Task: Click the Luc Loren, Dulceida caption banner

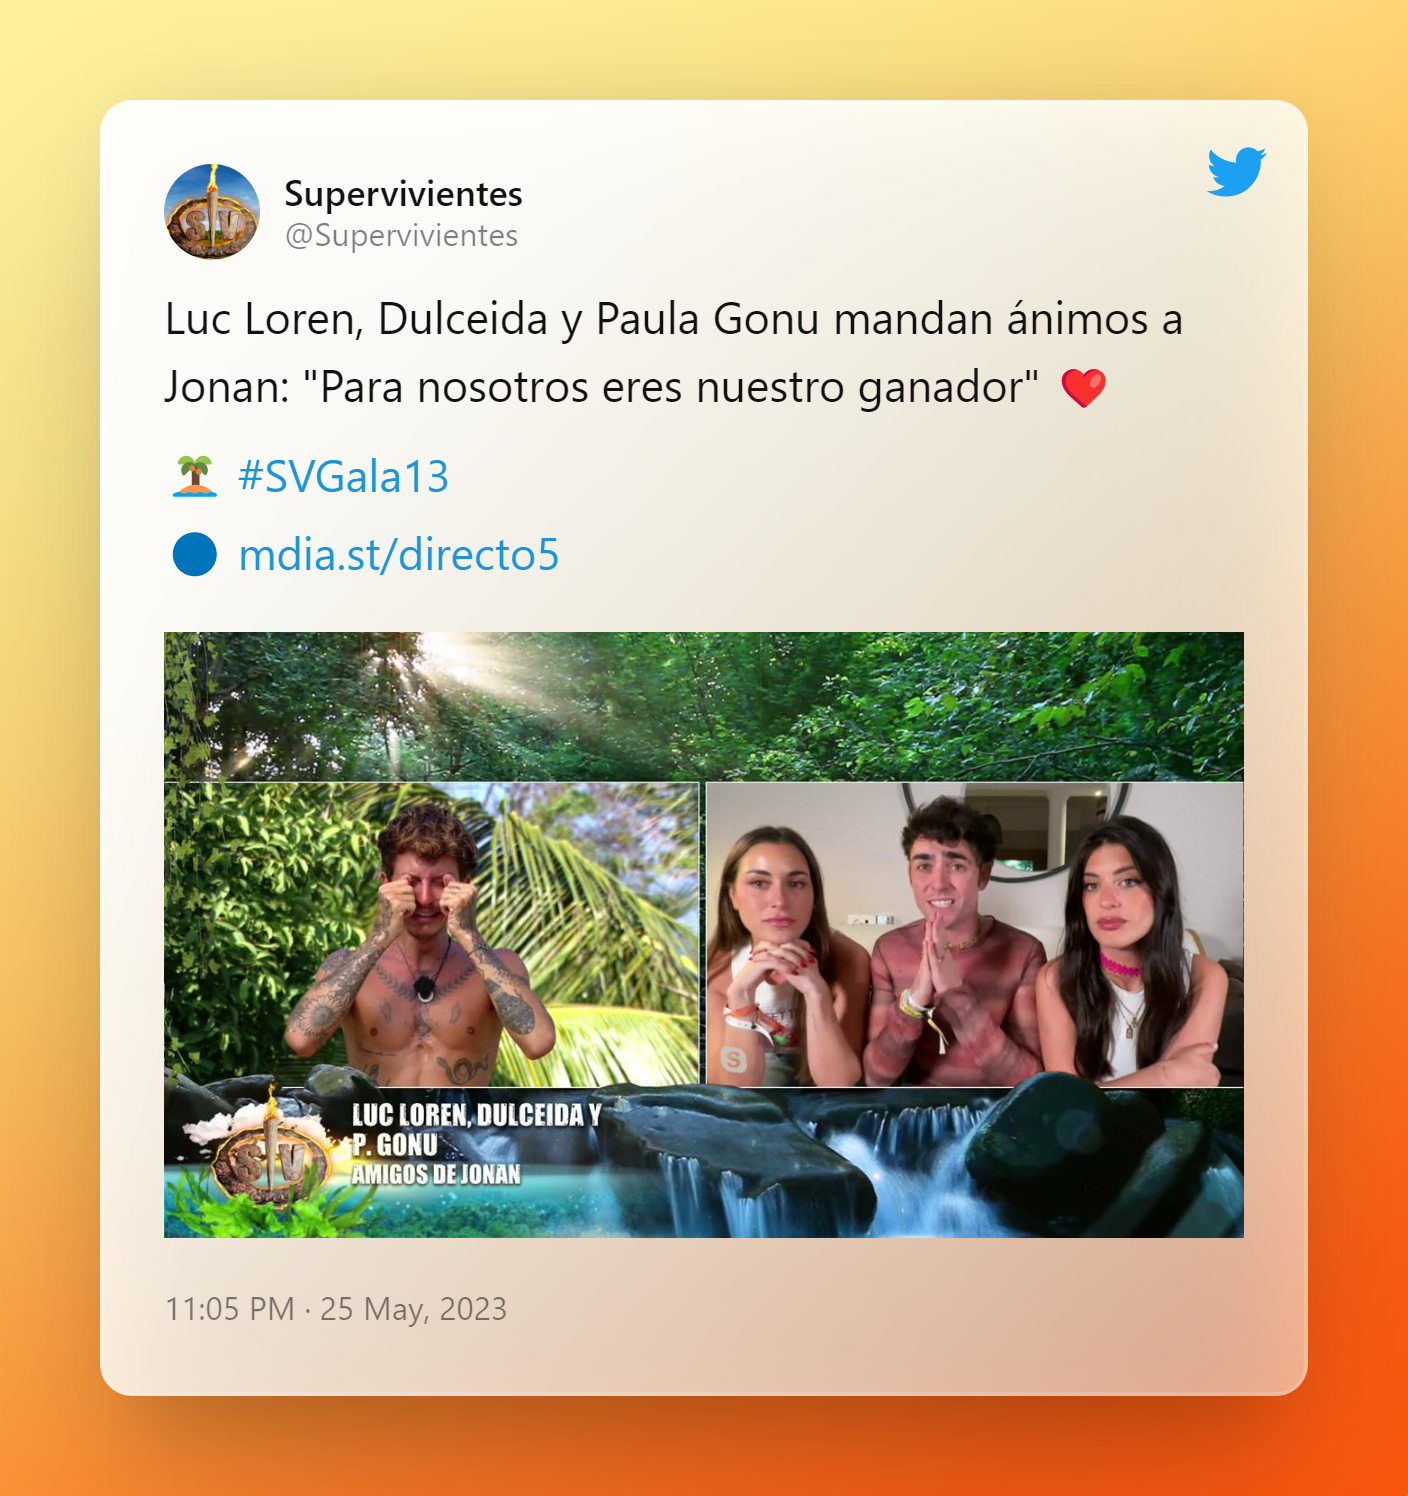Action: tap(476, 1129)
